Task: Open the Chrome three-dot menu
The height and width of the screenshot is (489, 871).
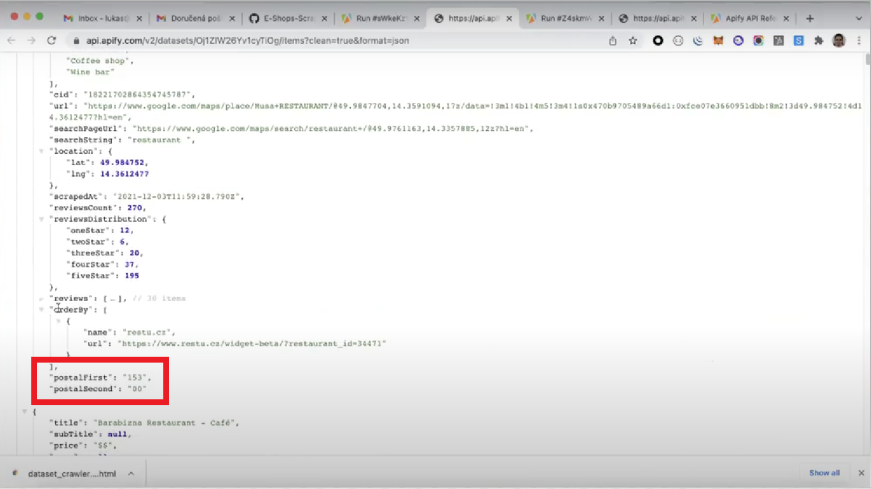Action: click(859, 41)
